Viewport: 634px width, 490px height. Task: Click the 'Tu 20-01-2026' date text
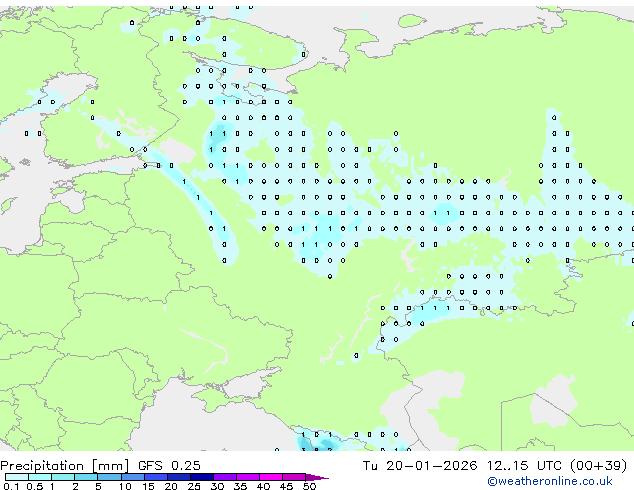420,466
